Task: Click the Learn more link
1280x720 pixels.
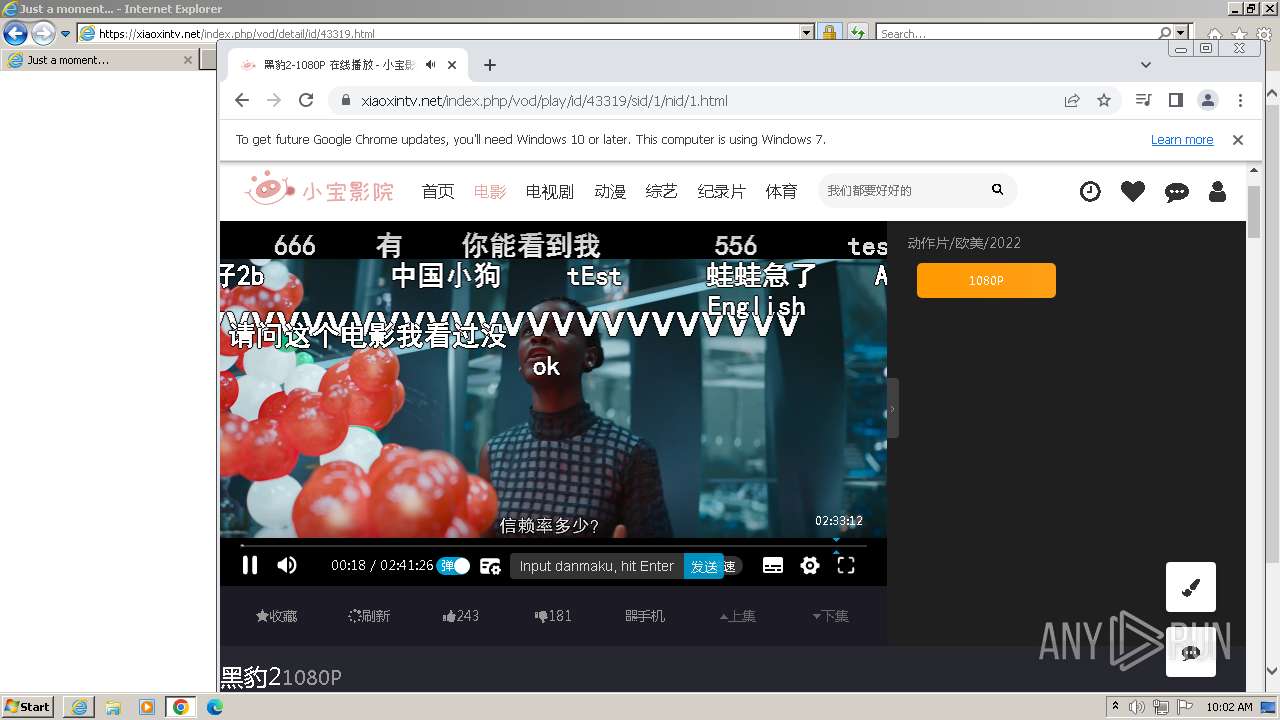Action: pos(1182,140)
